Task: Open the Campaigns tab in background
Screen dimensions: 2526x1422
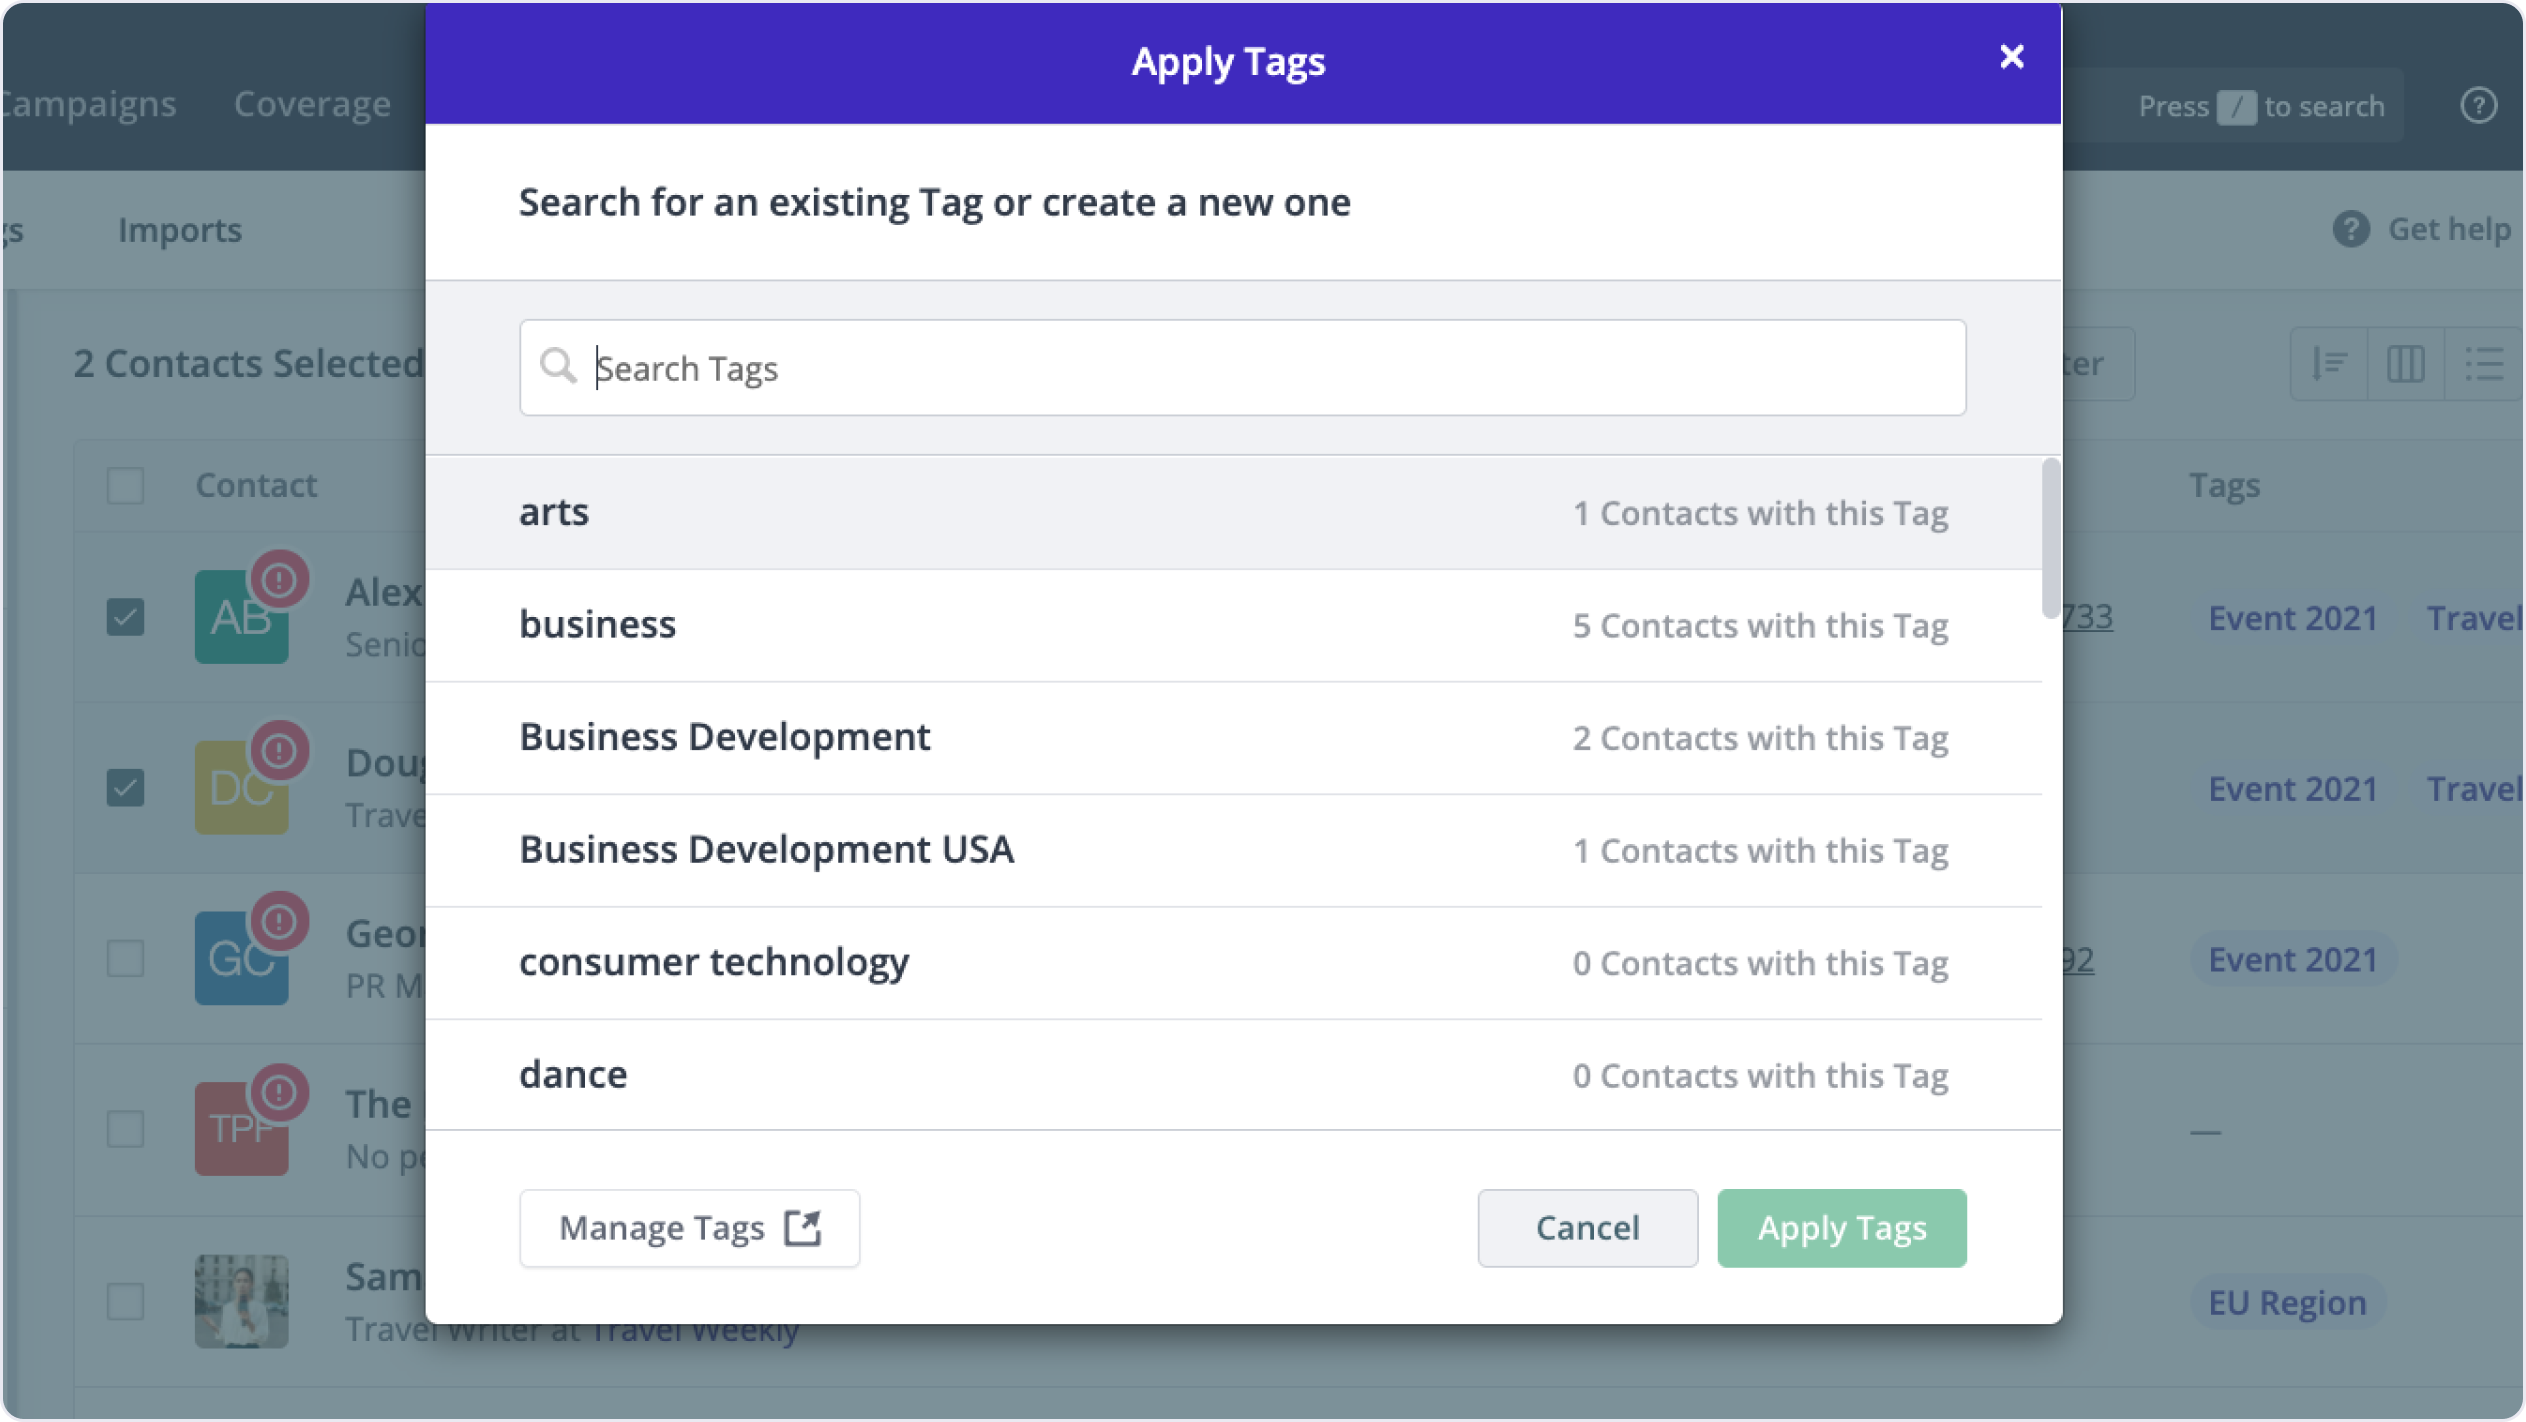Action: 88,104
